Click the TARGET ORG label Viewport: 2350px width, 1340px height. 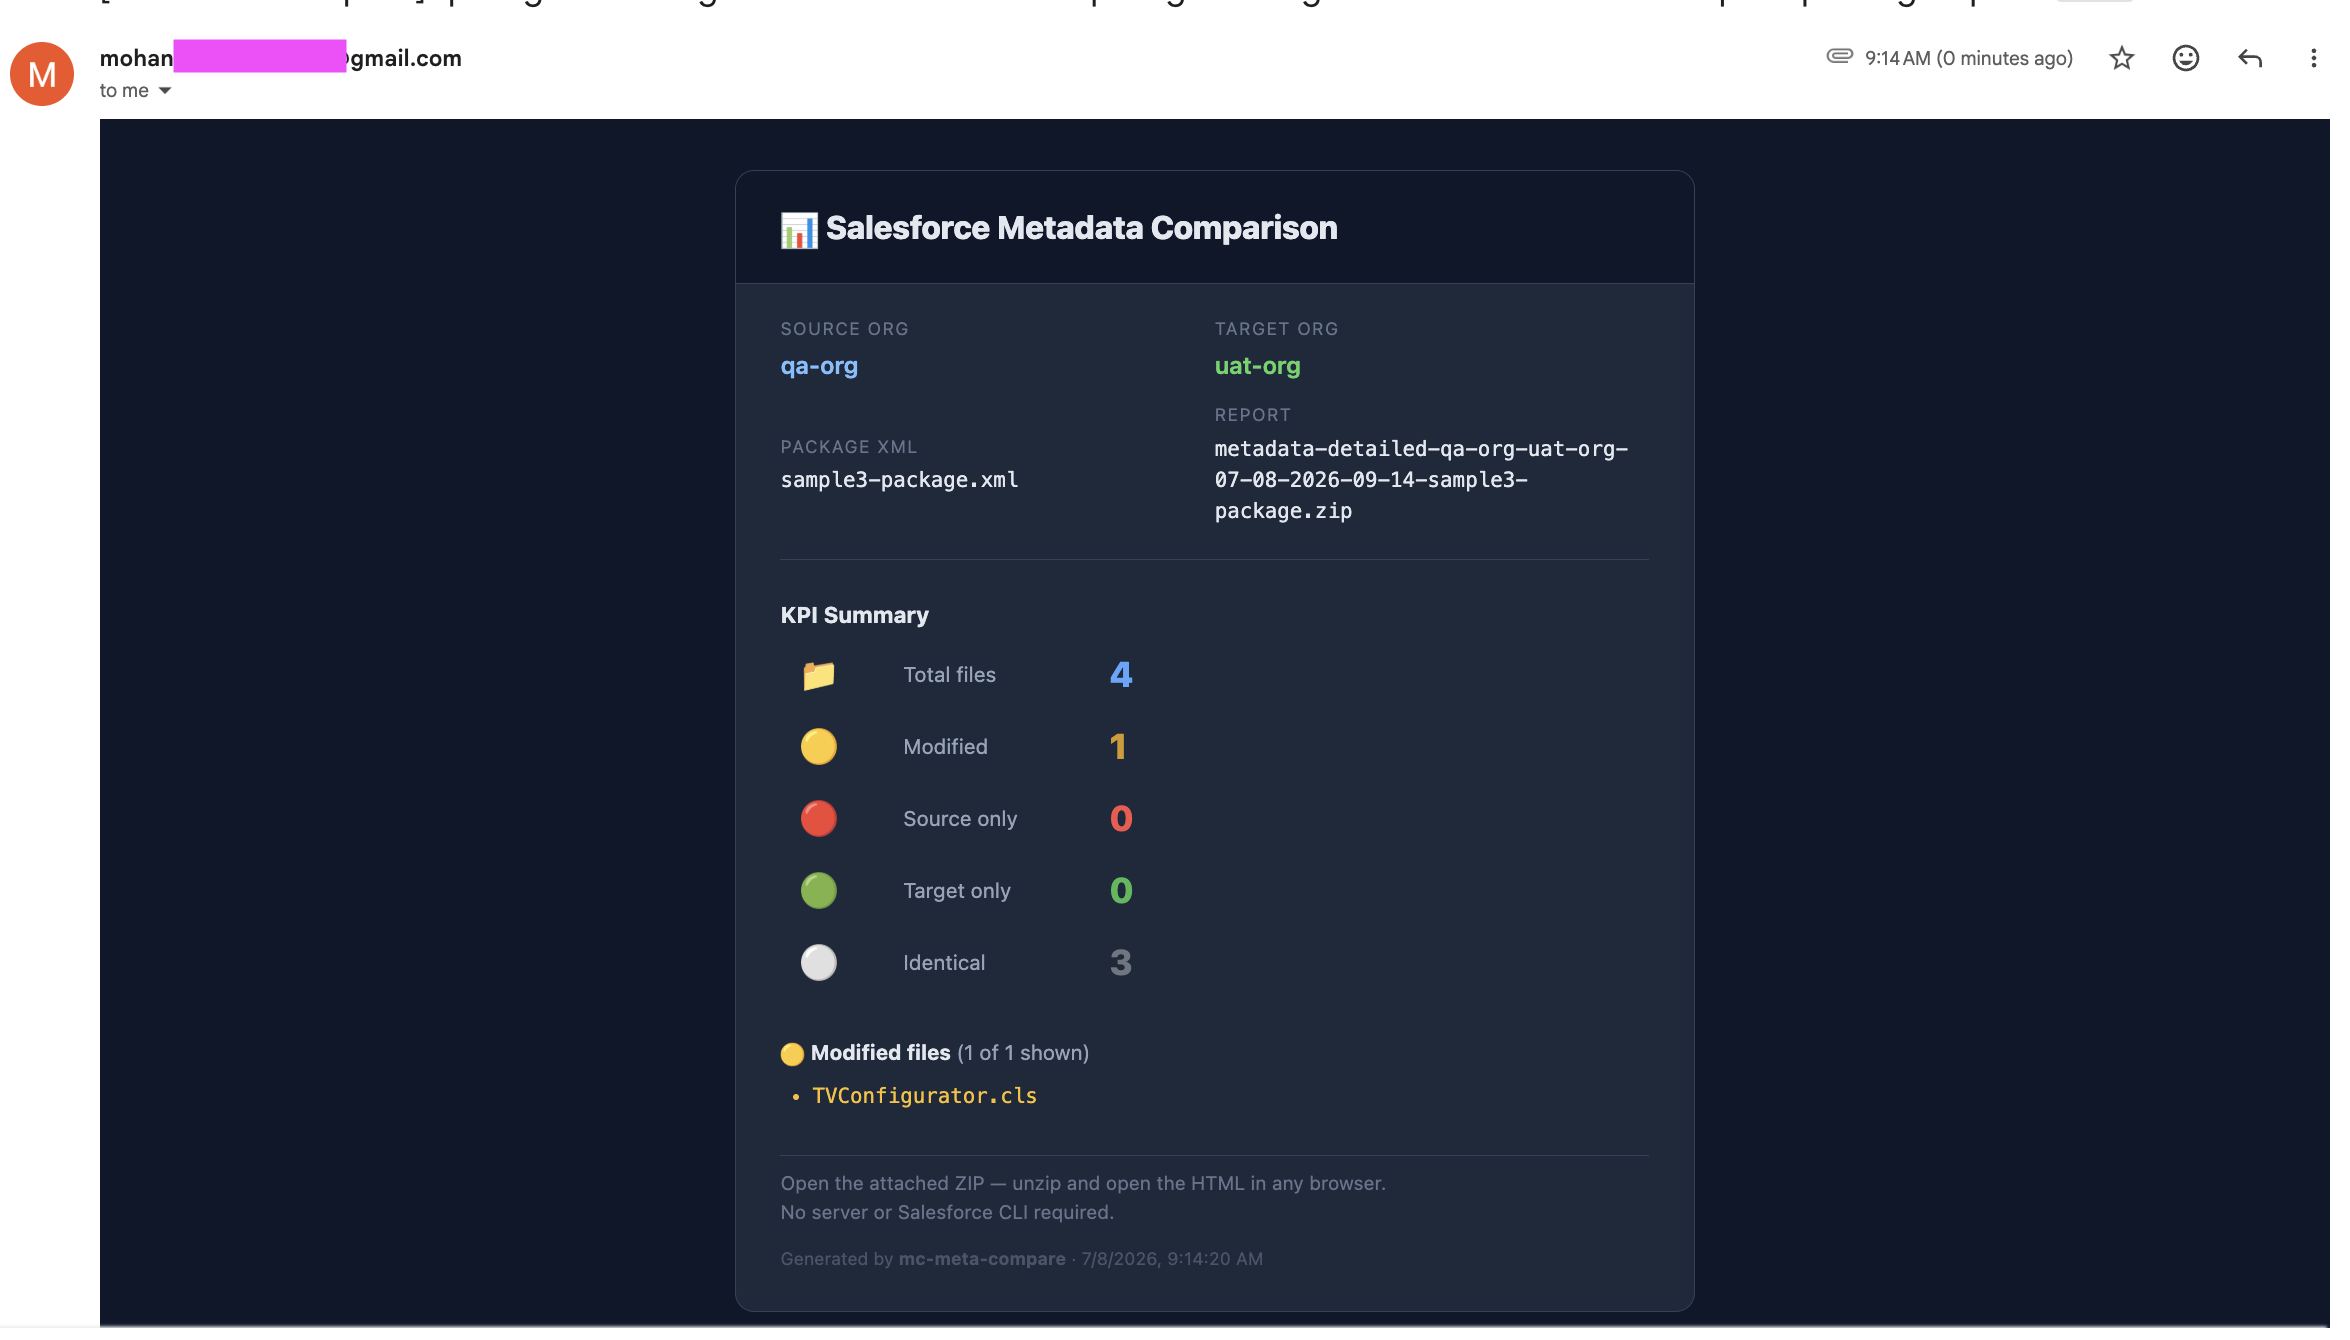click(x=1276, y=329)
